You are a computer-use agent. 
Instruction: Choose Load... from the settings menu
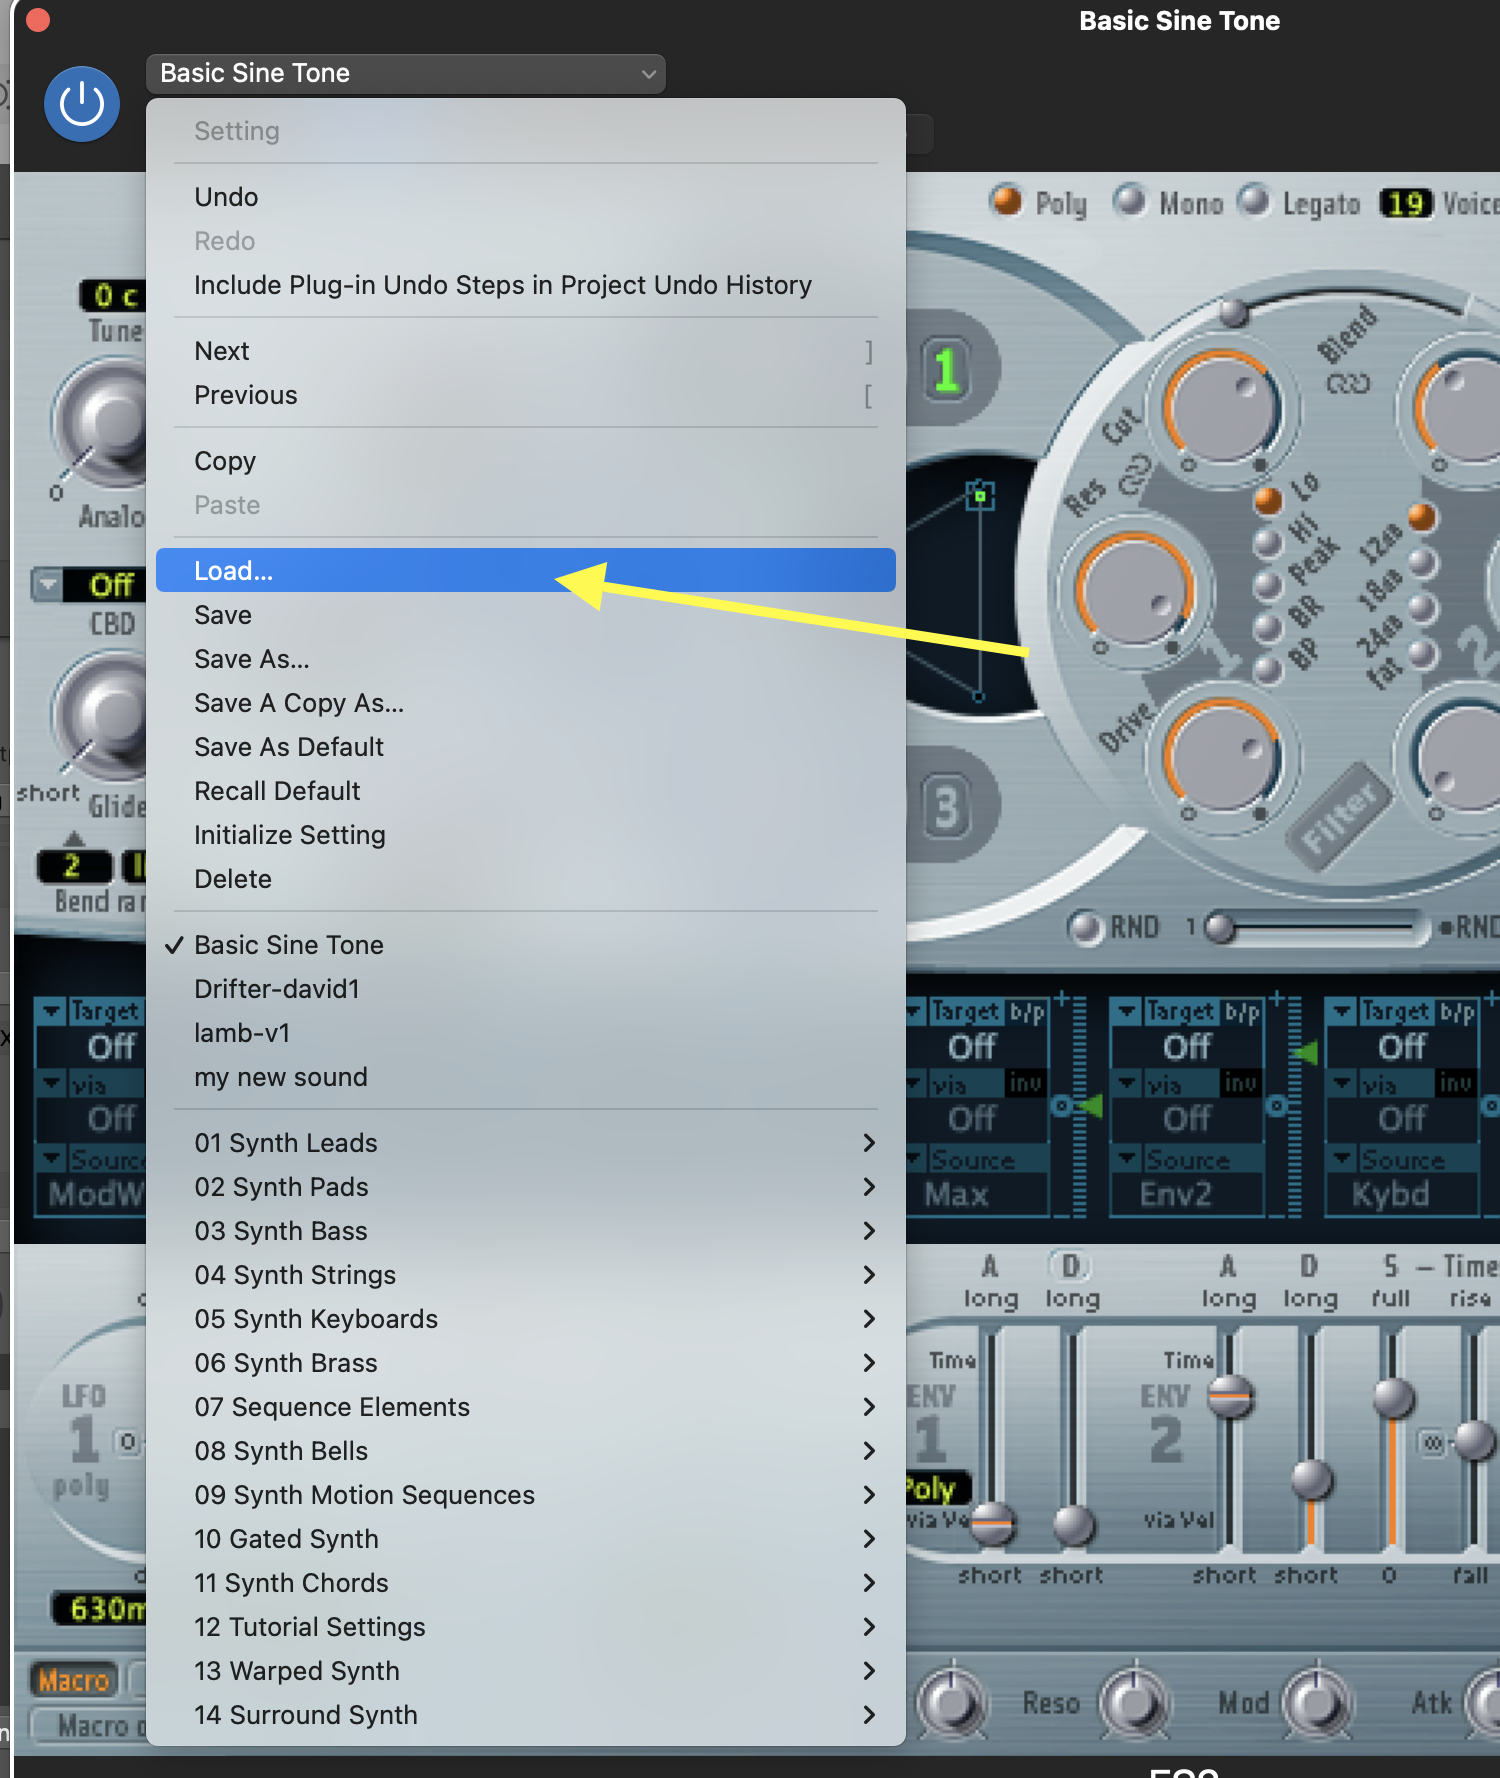(x=525, y=571)
